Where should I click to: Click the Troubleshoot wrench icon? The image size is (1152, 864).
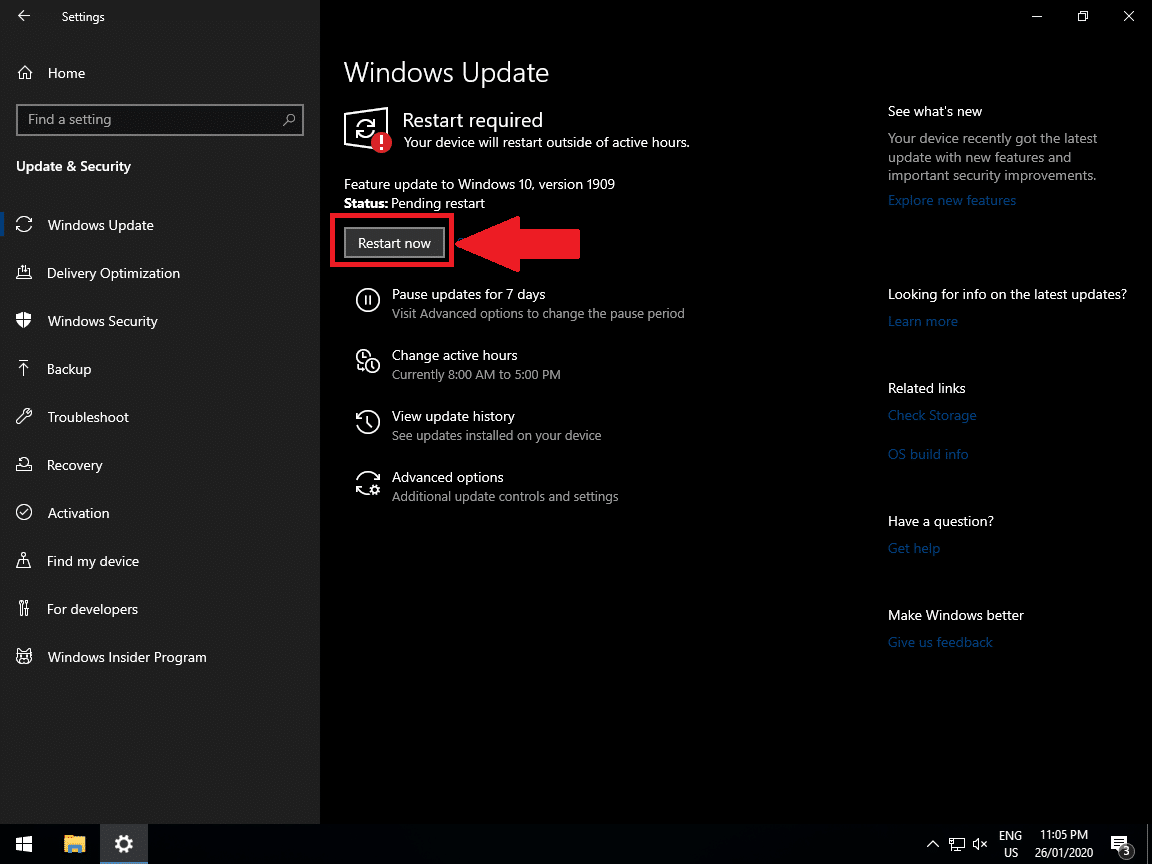[24, 417]
